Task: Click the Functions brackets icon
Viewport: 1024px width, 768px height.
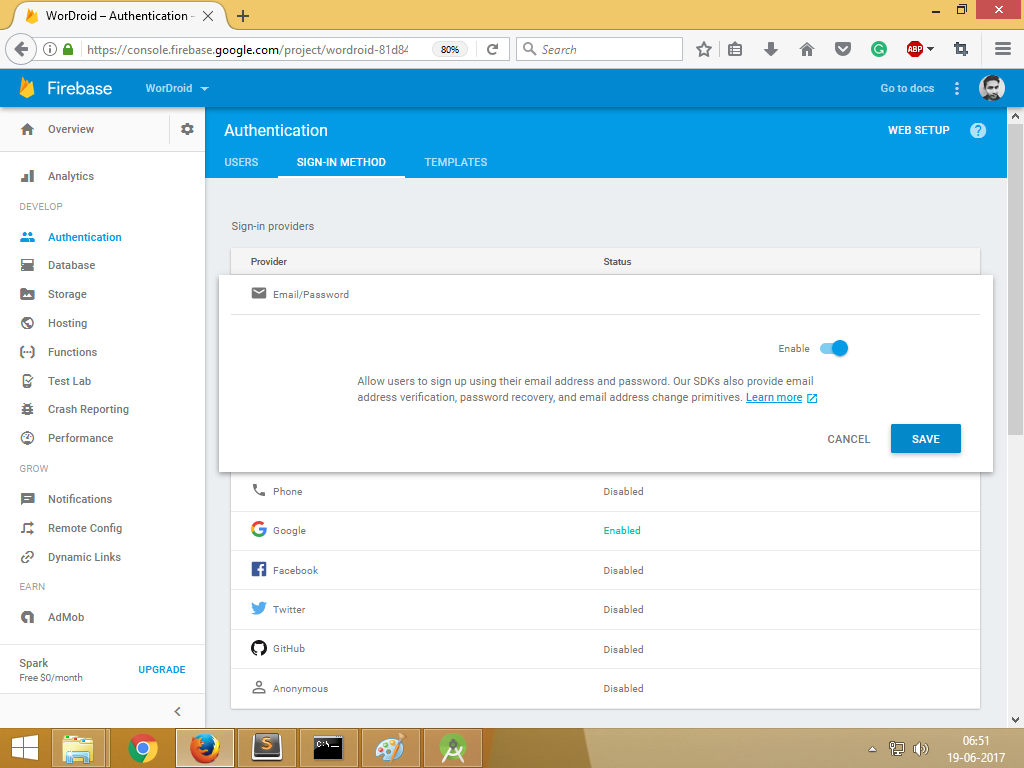Action: point(27,352)
